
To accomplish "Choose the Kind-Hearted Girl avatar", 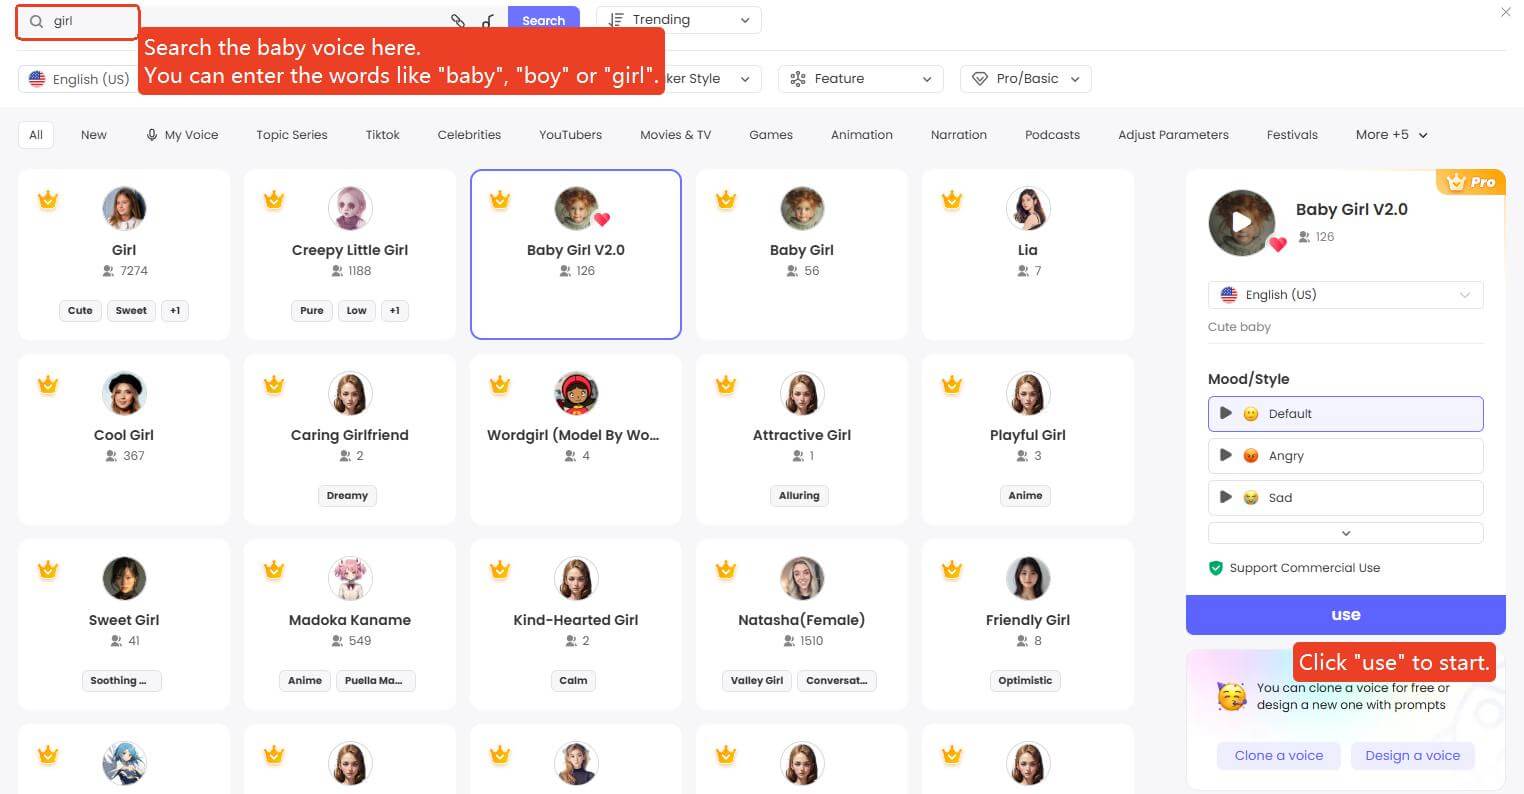I will coord(576,578).
